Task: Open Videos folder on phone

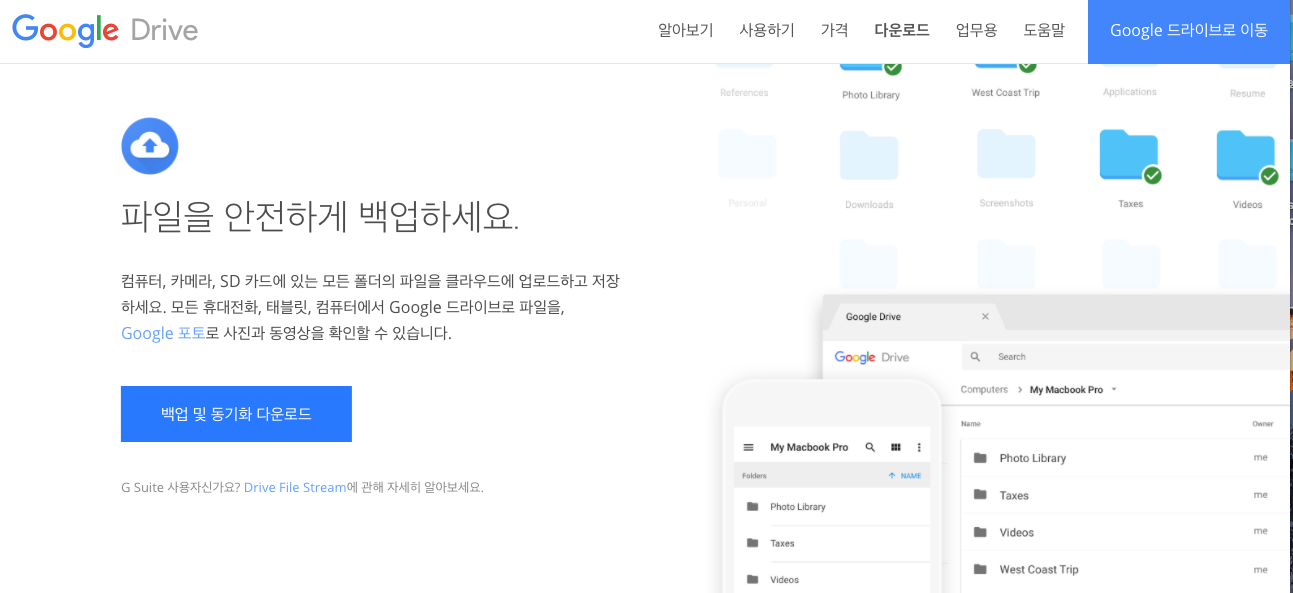Action: tap(832, 579)
